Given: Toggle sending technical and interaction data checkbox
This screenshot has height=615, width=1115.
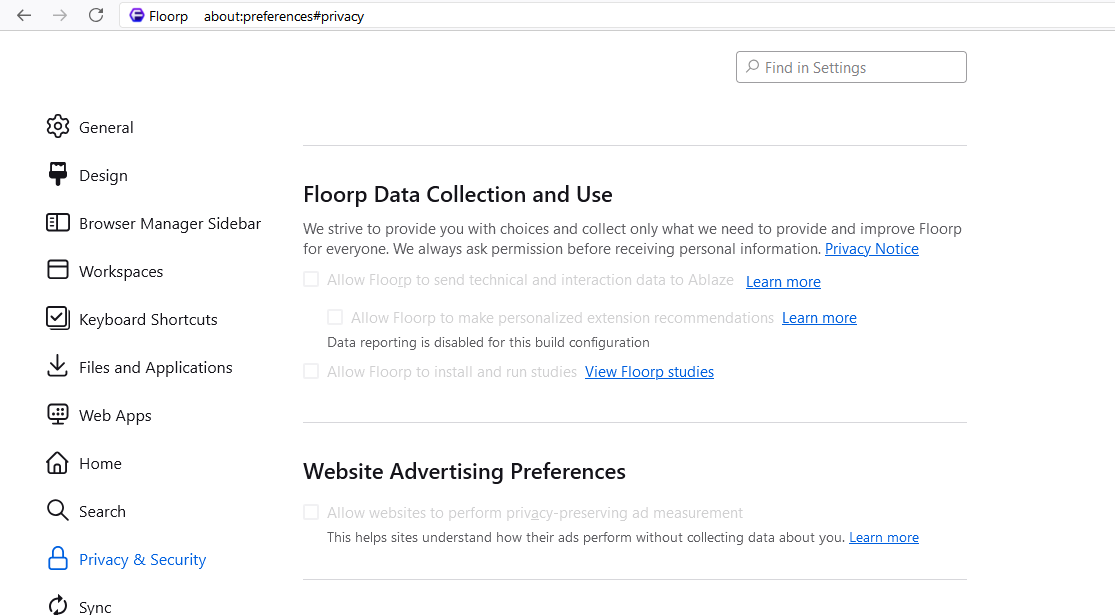Looking at the screenshot, I should pyautogui.click(x=311, y=280).
